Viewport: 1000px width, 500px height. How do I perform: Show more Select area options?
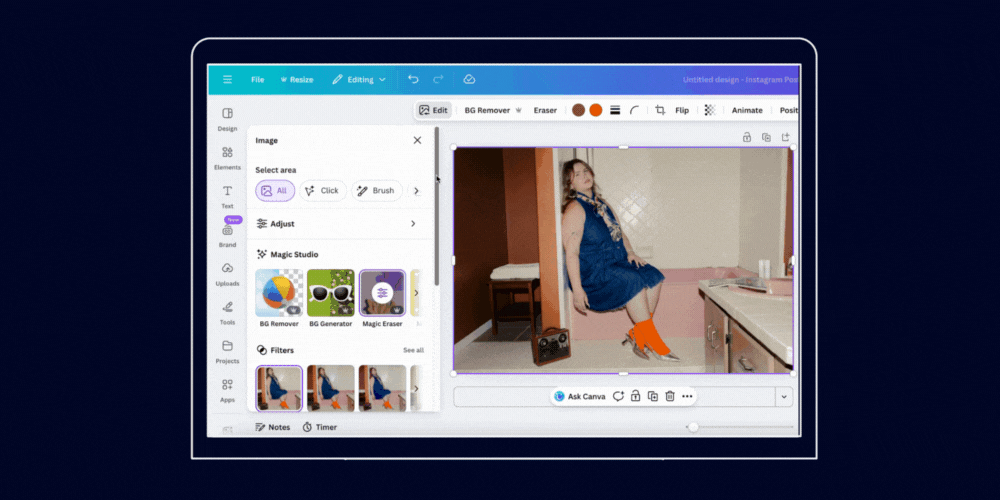[416, 191]
